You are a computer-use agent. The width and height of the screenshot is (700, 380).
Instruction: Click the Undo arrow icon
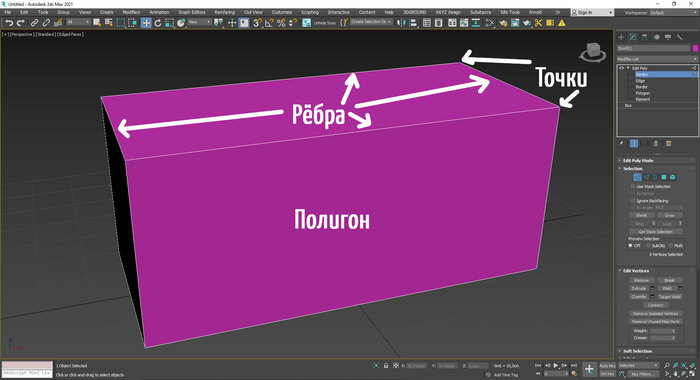click(9, 23)
